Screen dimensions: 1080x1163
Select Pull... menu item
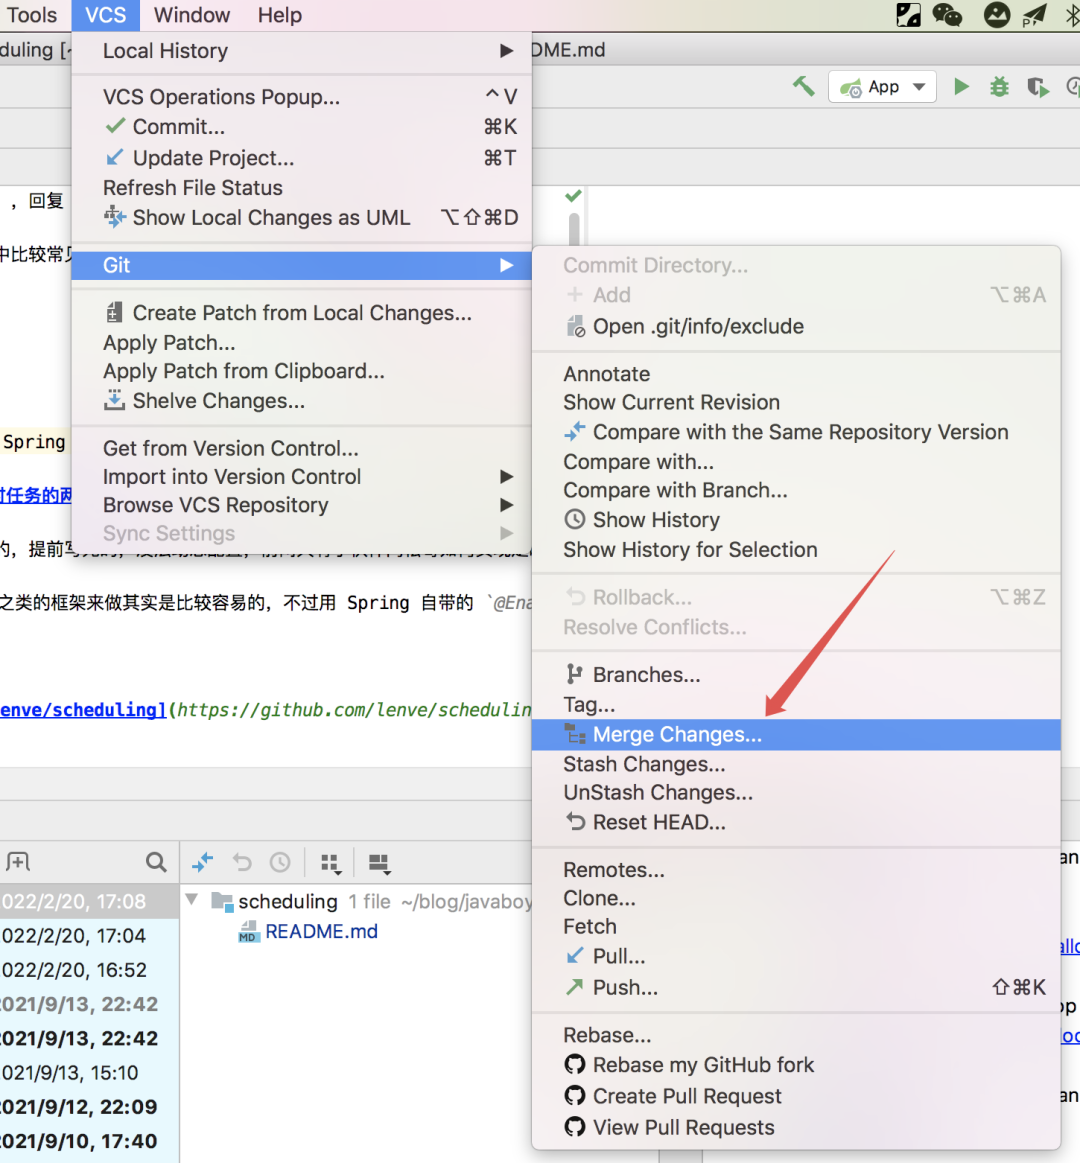pyautogui.click(x=796, y=956)
